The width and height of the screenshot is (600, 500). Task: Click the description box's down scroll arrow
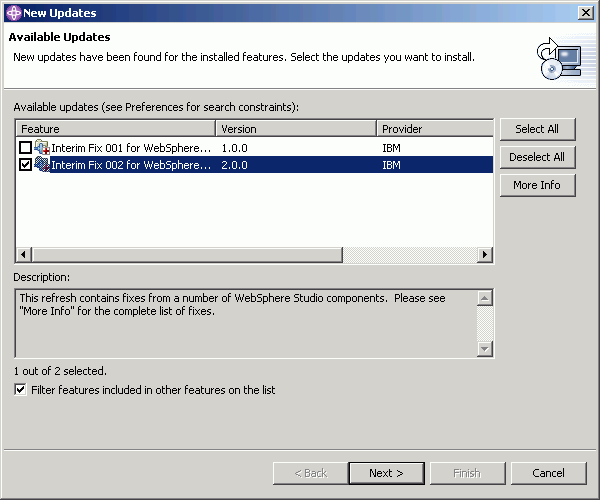click(485, 349)
